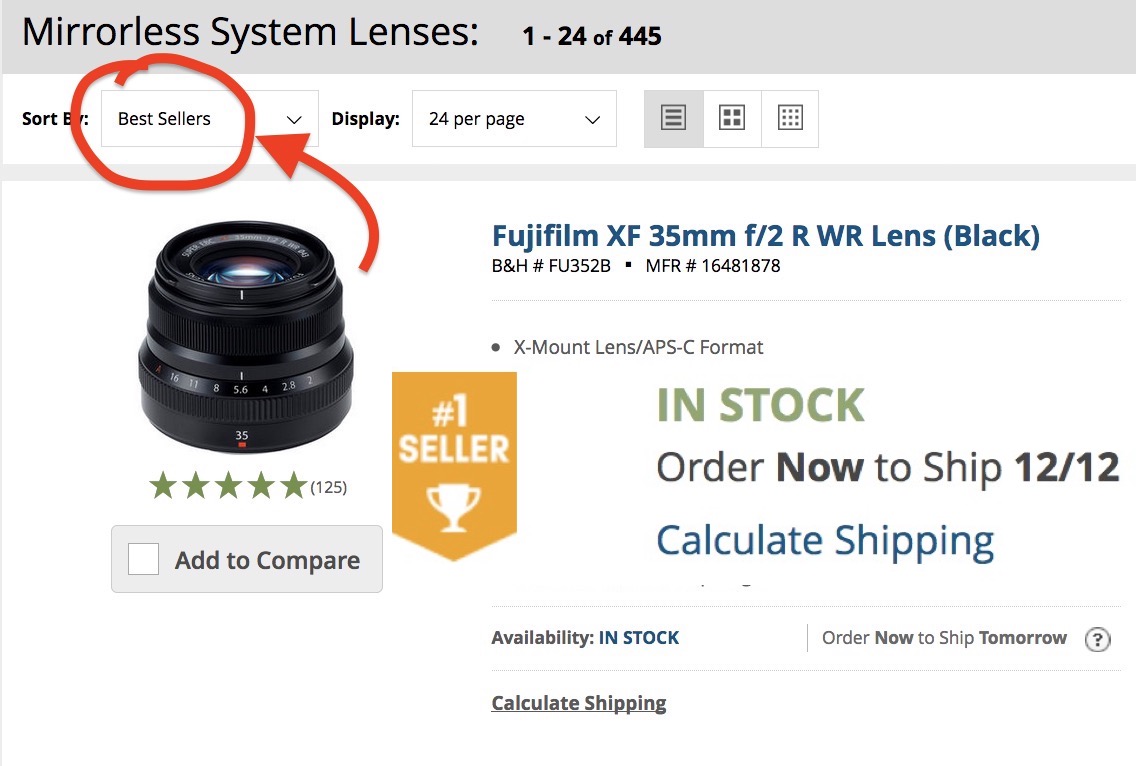Click the Fujifilm lens product thumbnail
The width and height of the screenshot is (1136, 766).
coord(246,338)
